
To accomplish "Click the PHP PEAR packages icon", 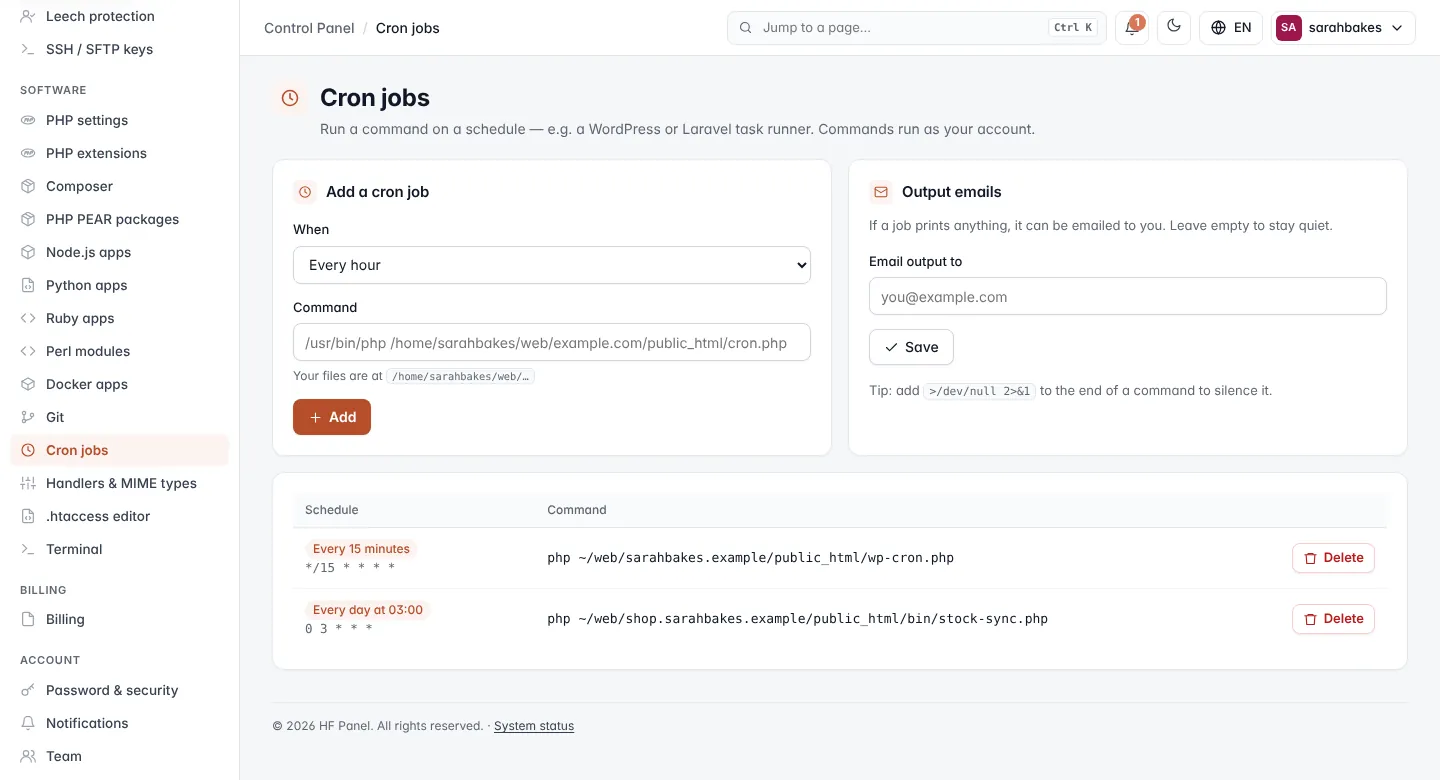I will [x=28, y=219].
